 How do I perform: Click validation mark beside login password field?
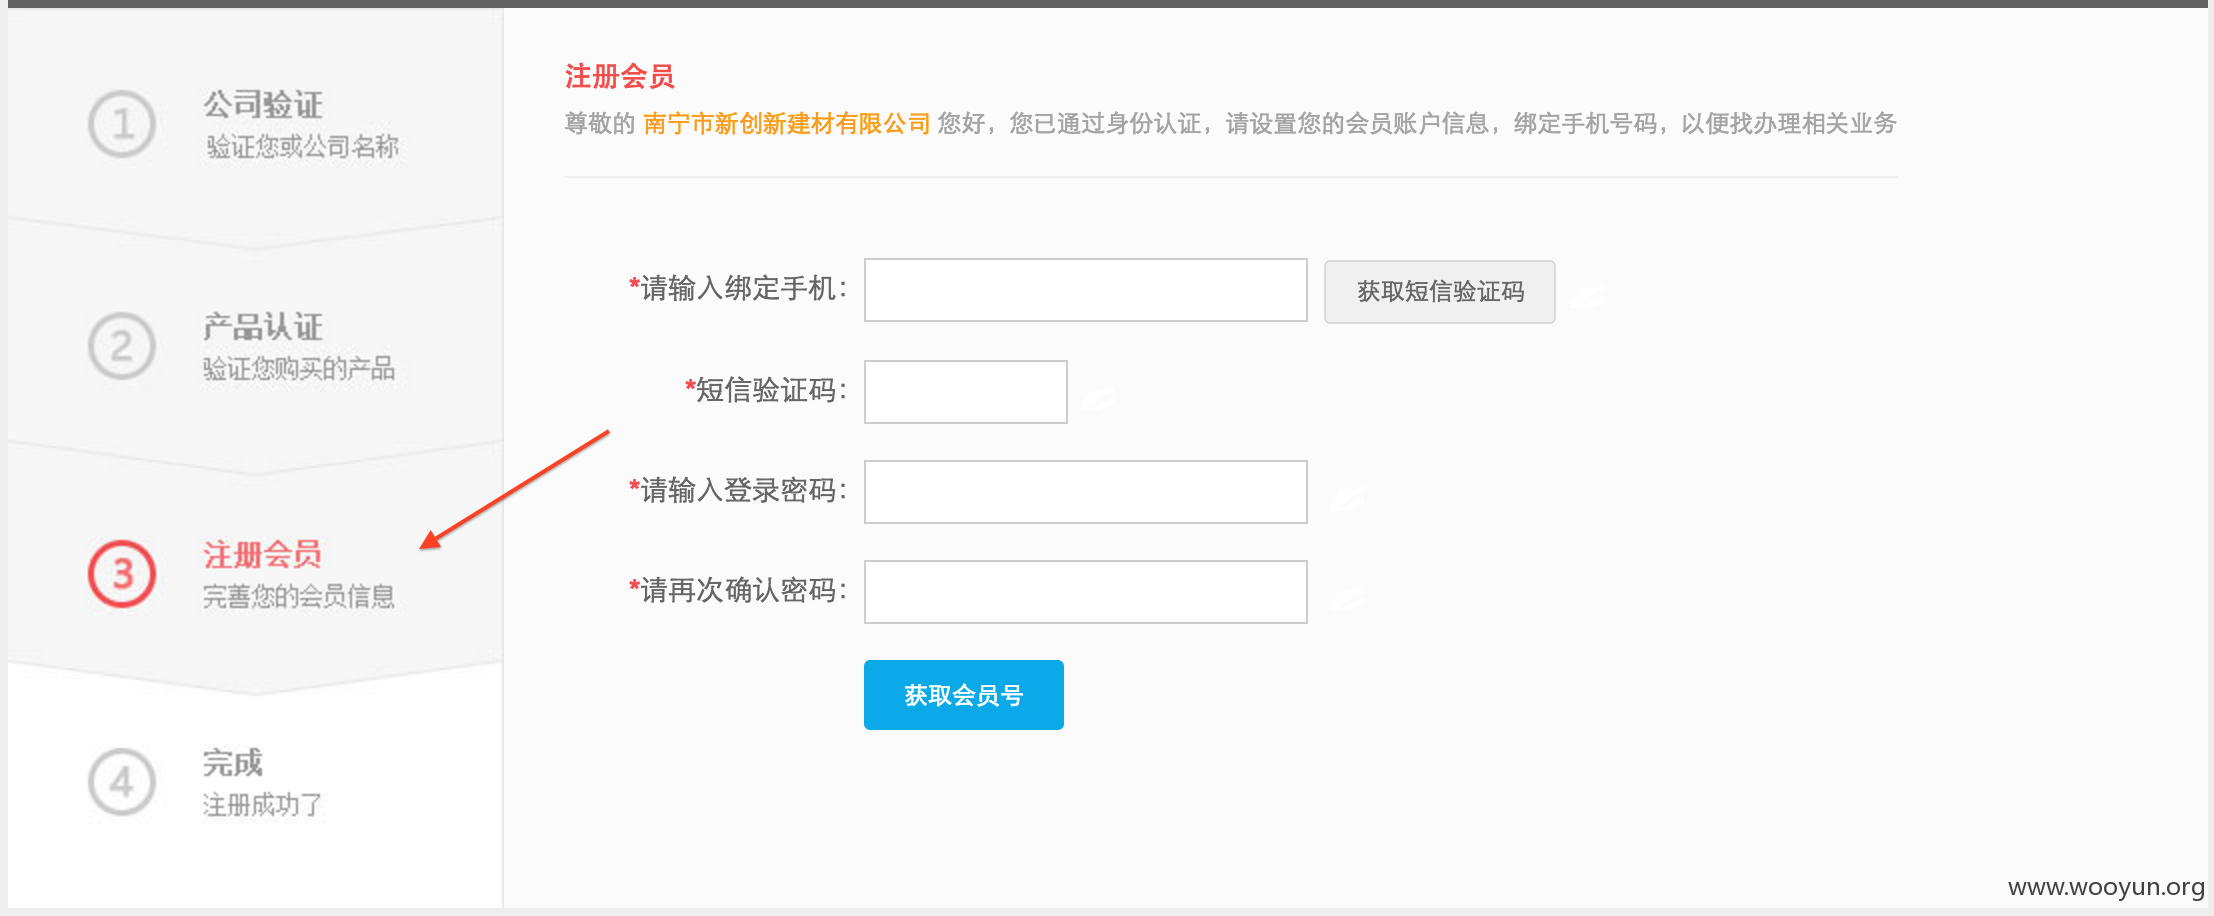1348,497
